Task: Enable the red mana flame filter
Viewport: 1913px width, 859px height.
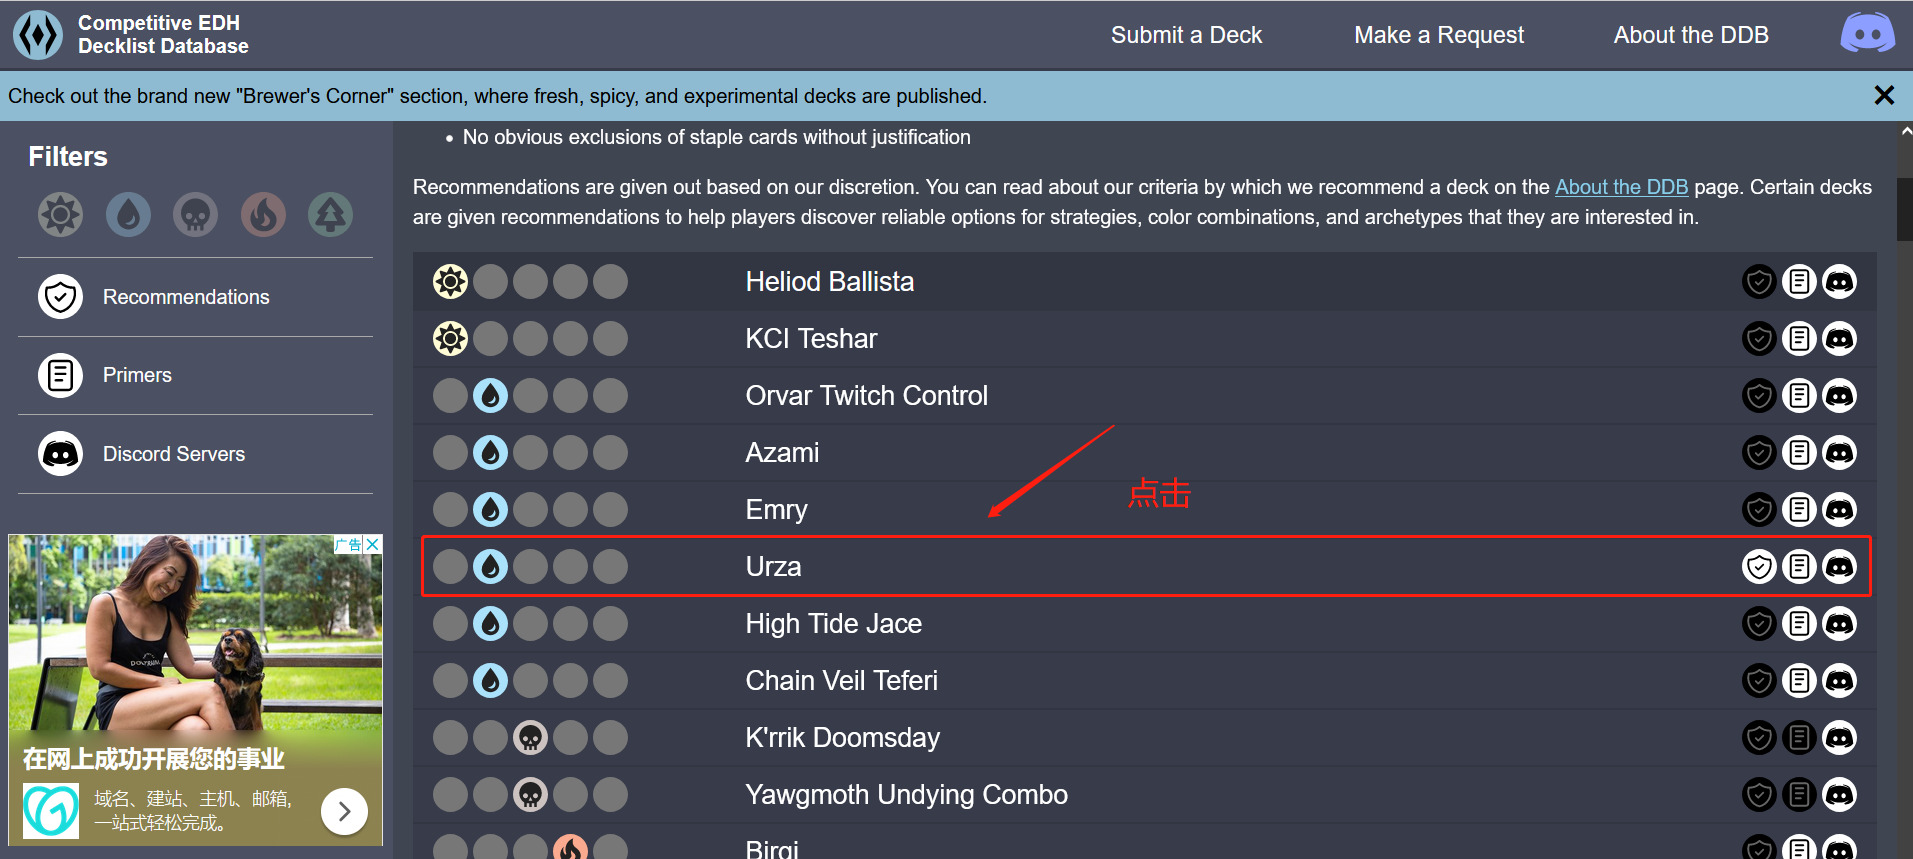Action: [263, 214]
